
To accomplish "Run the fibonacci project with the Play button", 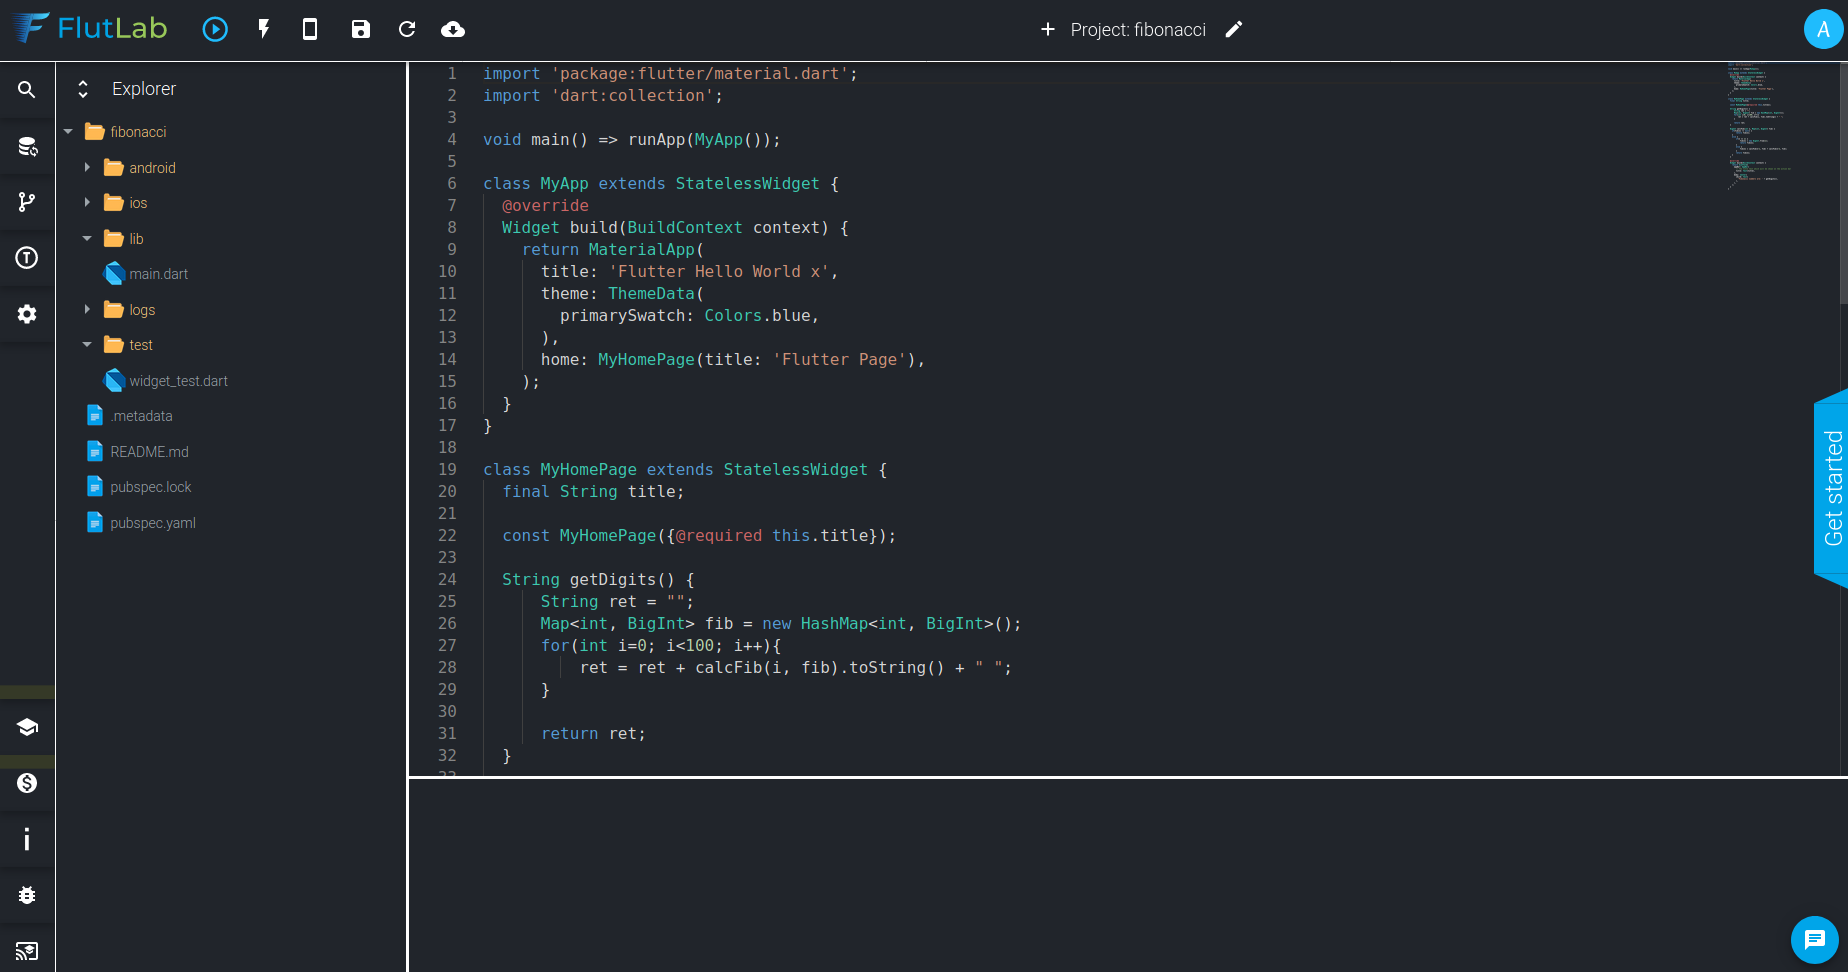I will point(215,29).
